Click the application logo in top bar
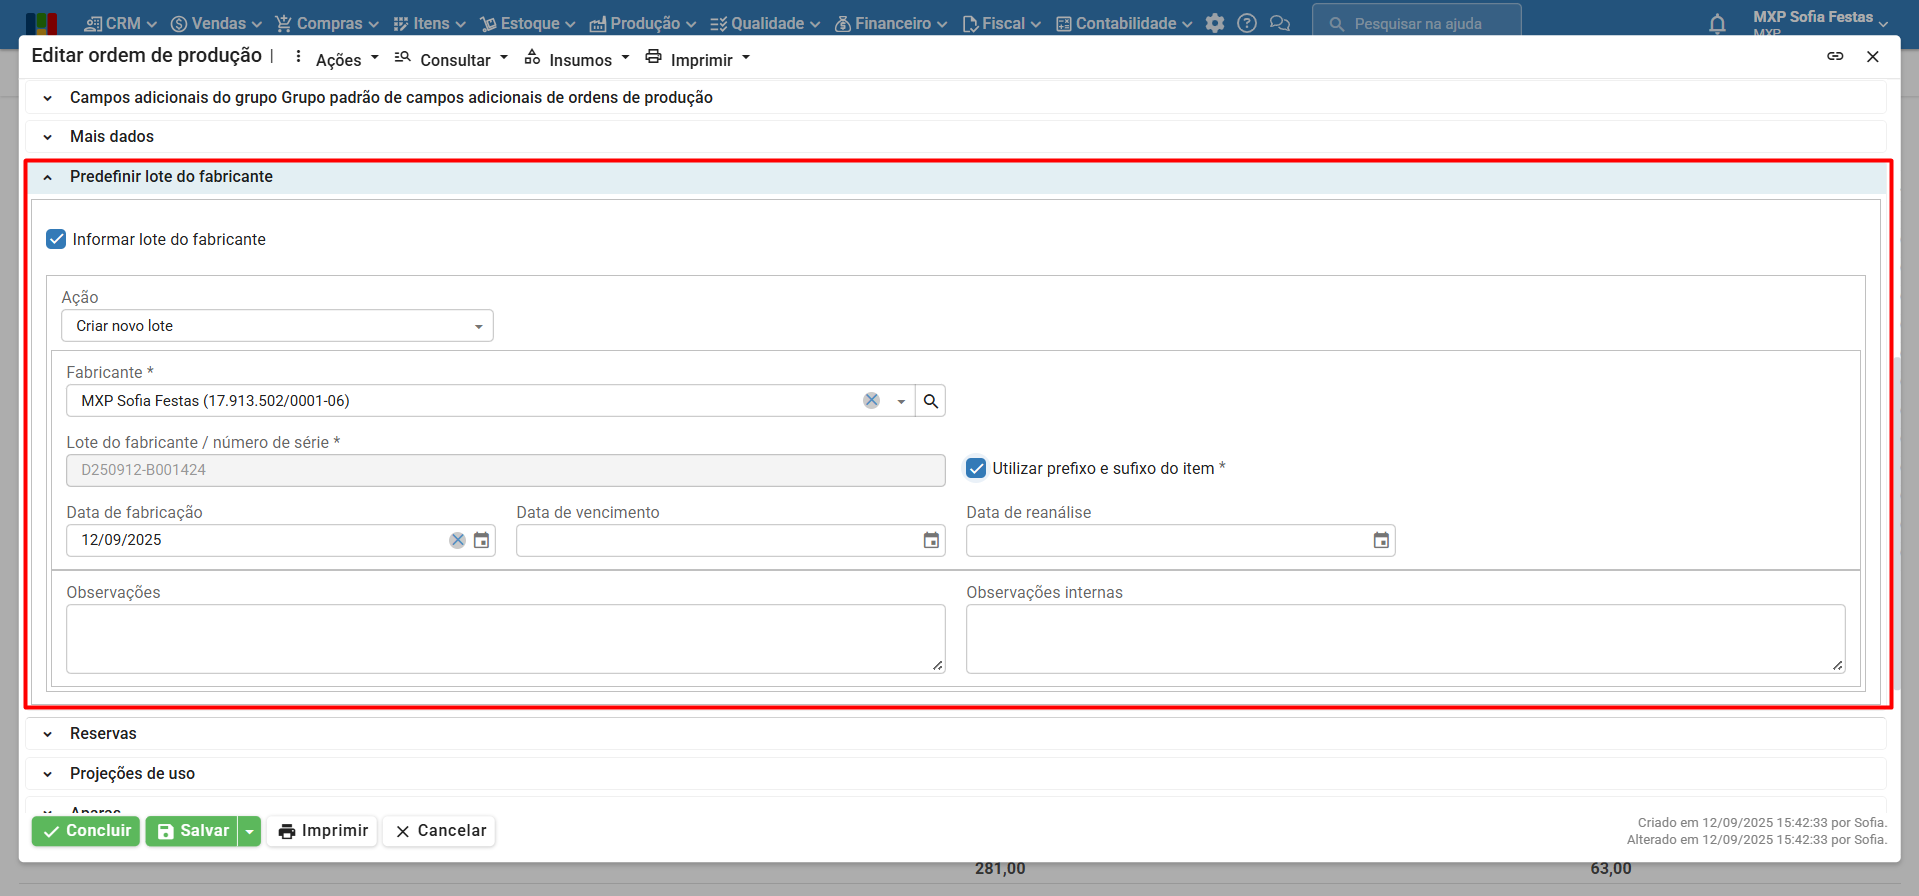 pos(42,23)
